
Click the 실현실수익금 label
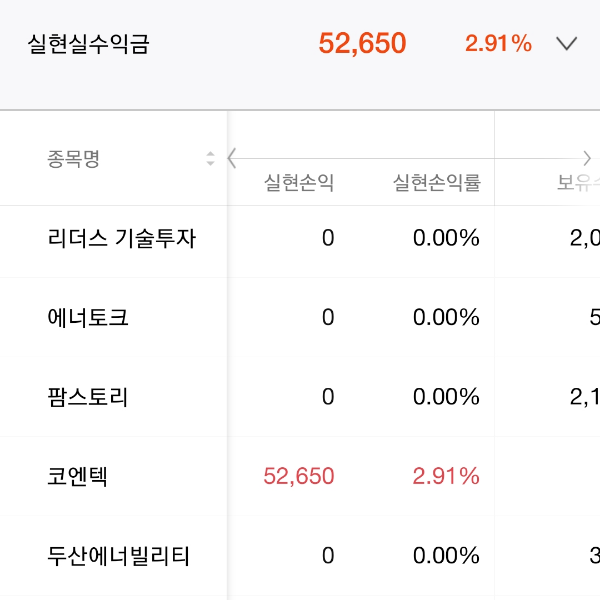click(88, 44)
